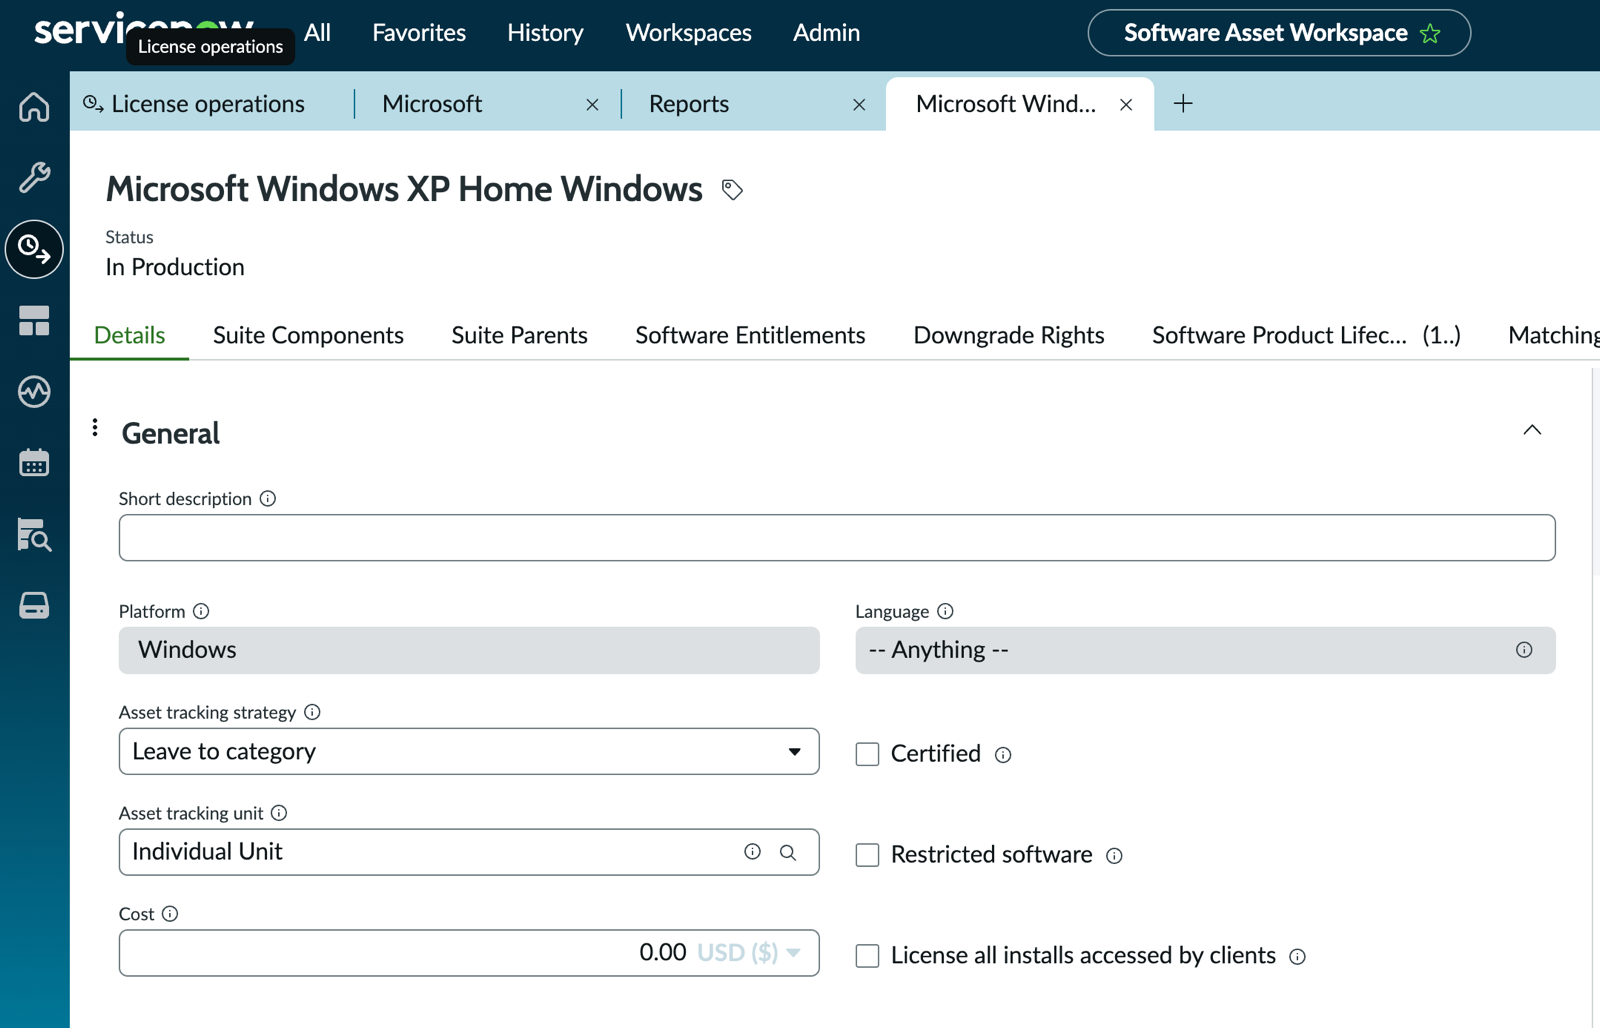Open the Home icon in the sidebar

(34, 106)
